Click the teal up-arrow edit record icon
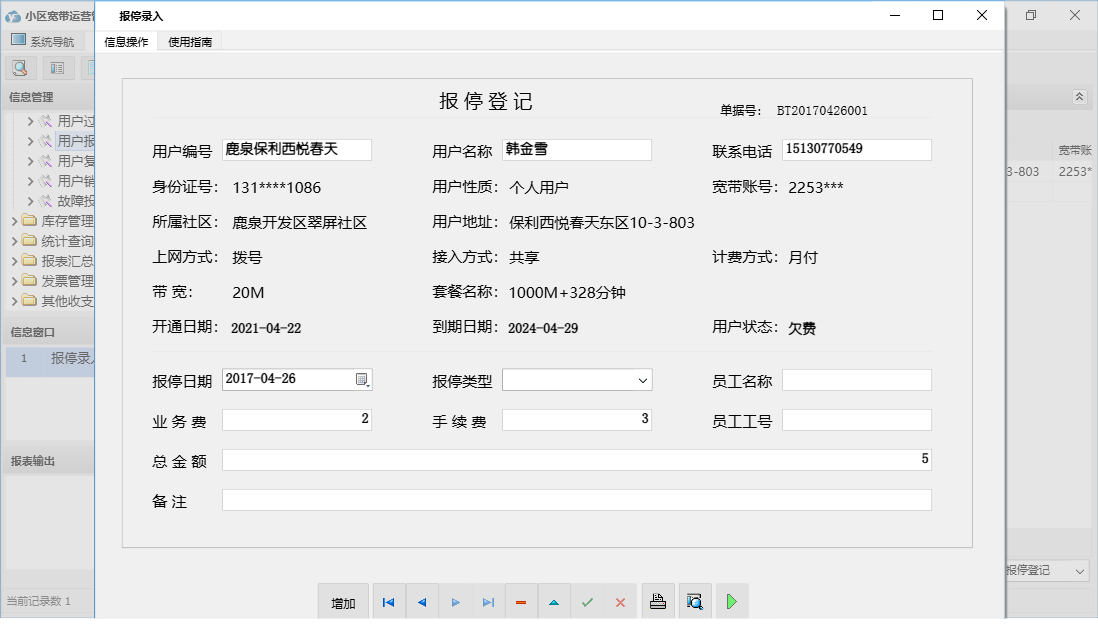The image size is (1098, 625). (554, 602)
